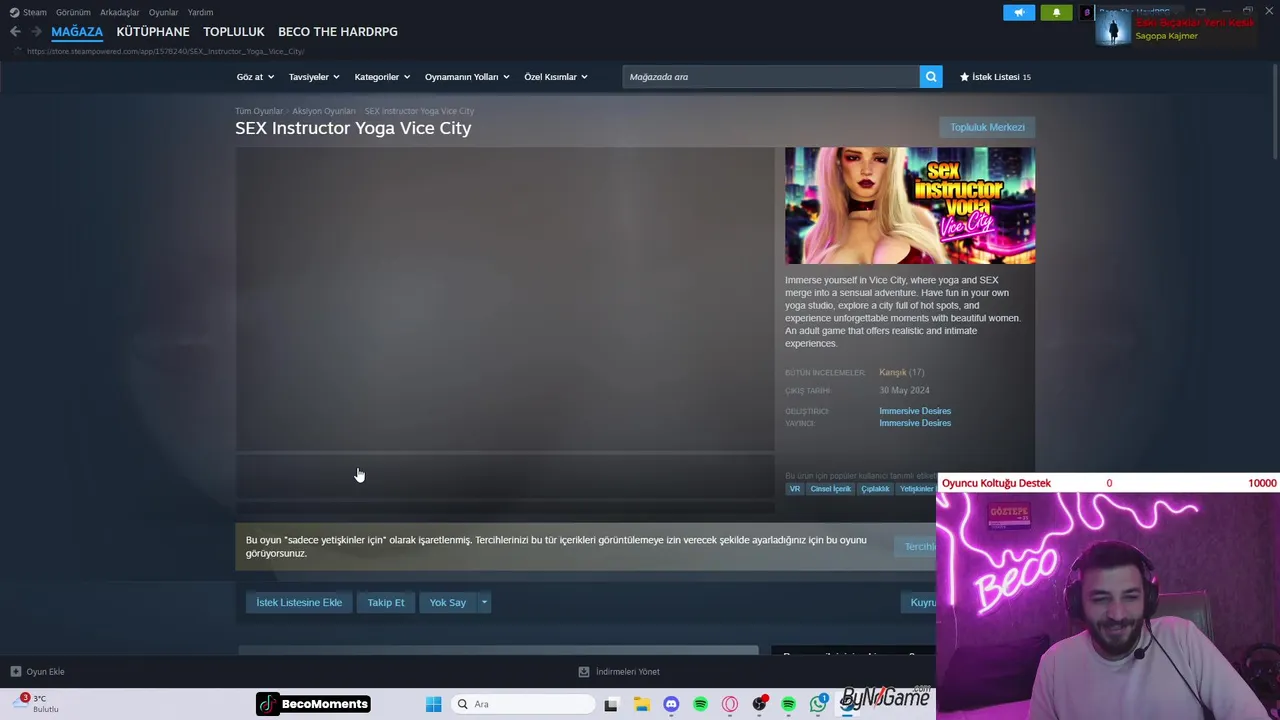
Task: Expand the Tavsiyeler dropdown
Action: [x=314, y=77]
